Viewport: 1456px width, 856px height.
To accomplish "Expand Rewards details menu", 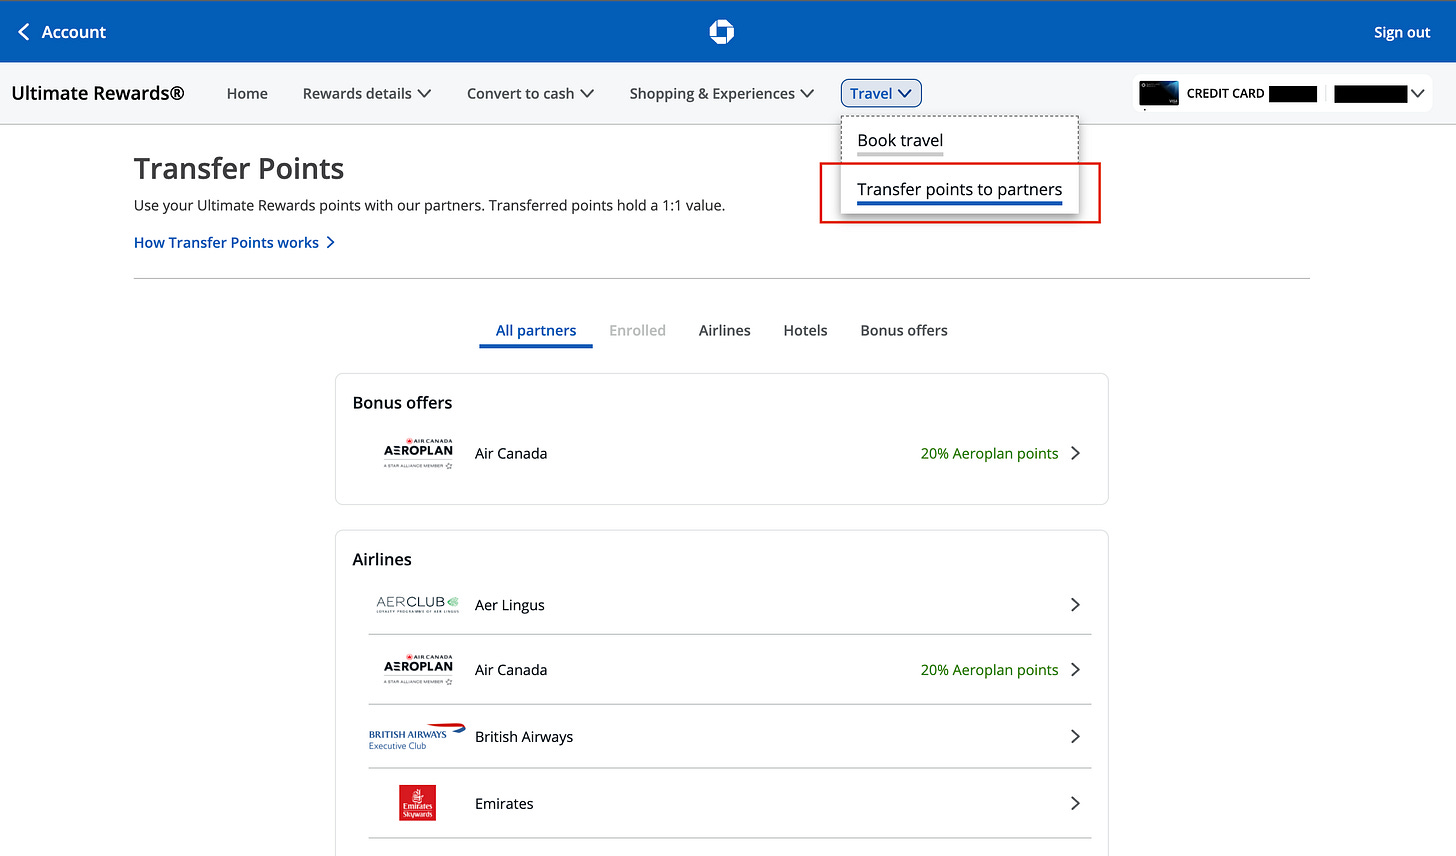I will click(367, 93).
